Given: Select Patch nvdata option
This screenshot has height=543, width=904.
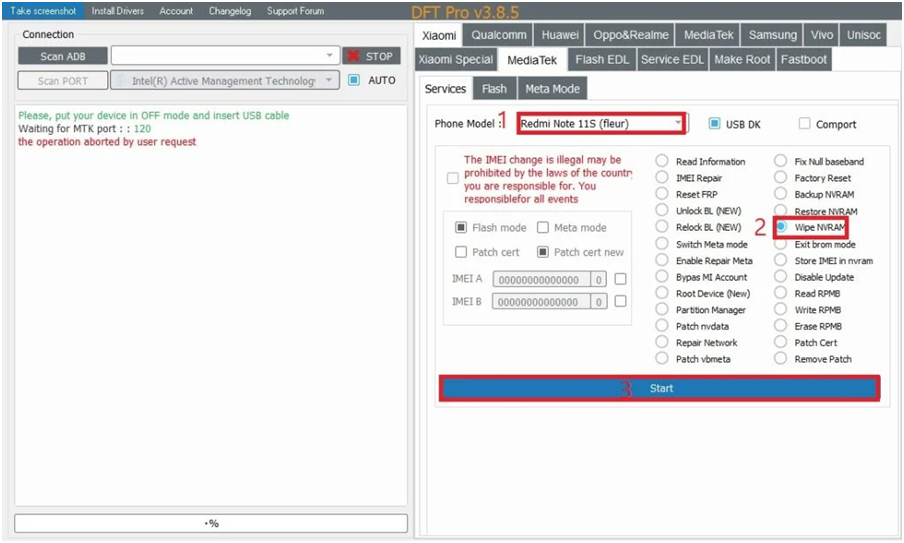Looking at the screenshot, I should pyautogui.click(x=662, y=326).
